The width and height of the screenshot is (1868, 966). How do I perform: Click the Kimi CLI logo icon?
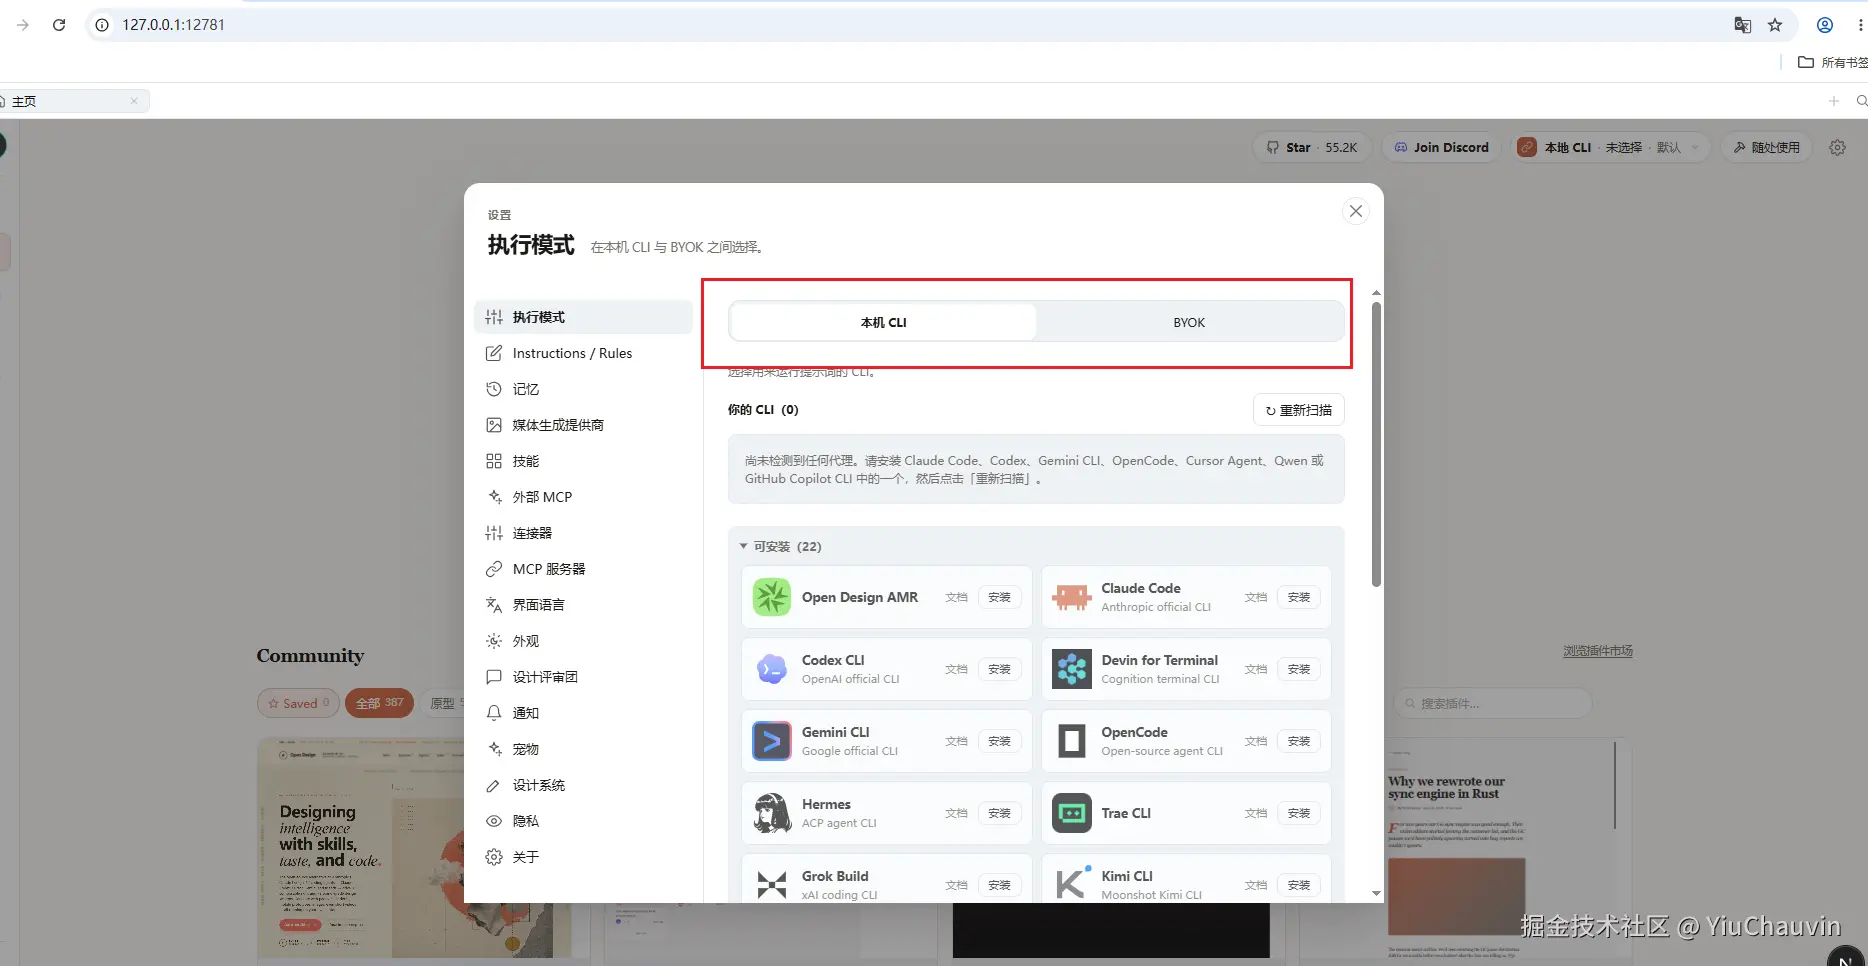pos(1072,885)
